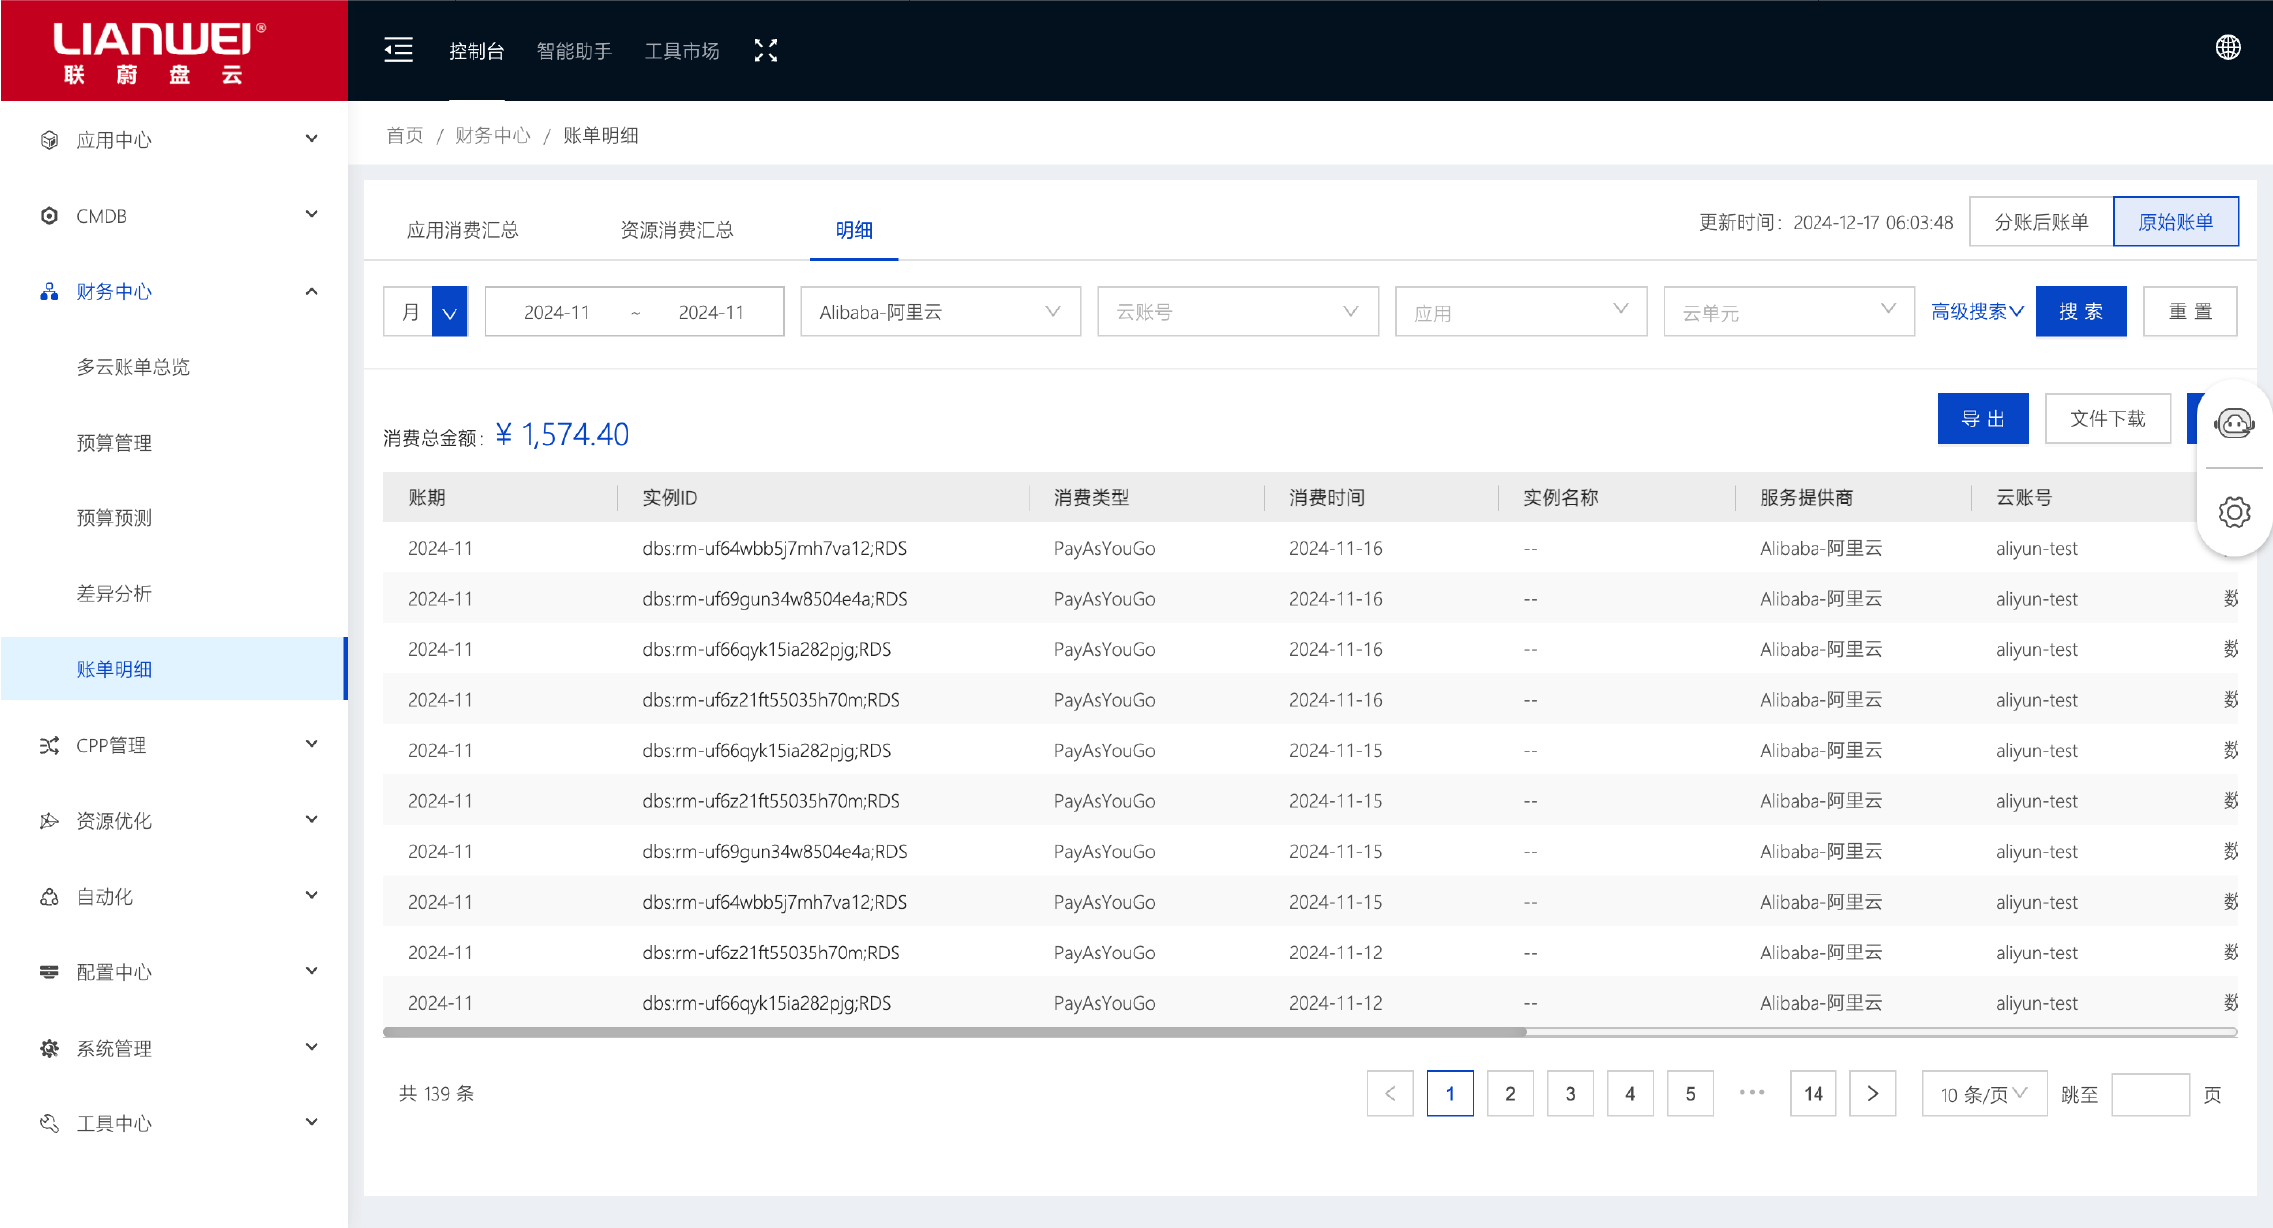Go to the previous page arrow
The width and height of the screenshot is (2273, 1228).
1390,1093
